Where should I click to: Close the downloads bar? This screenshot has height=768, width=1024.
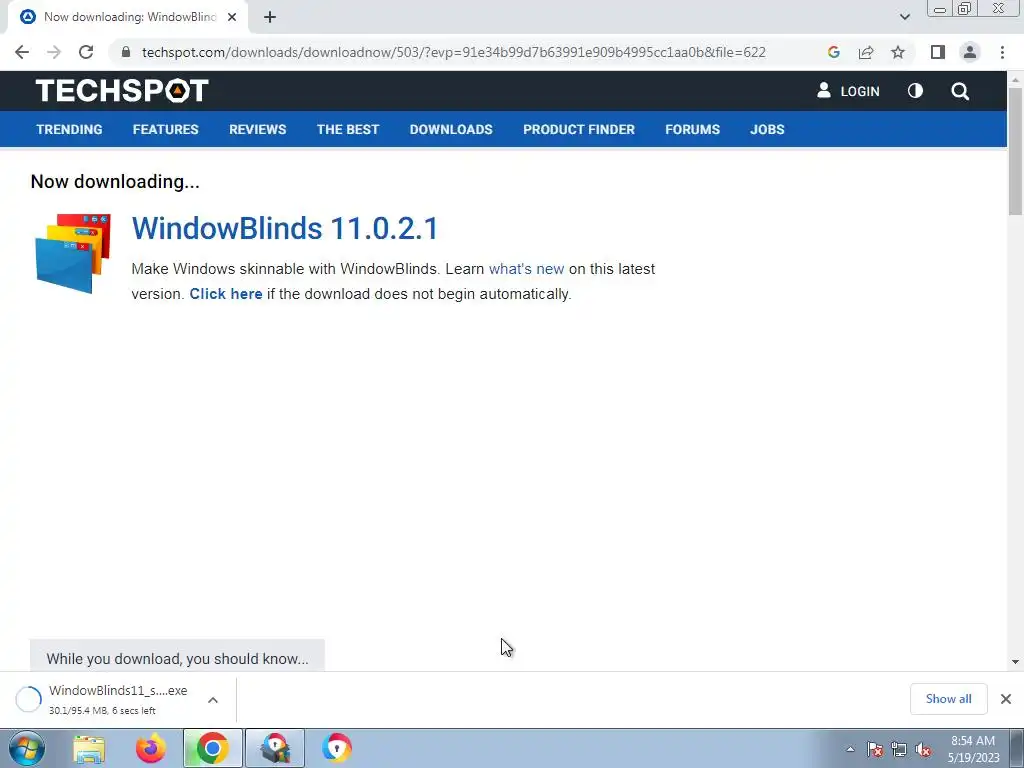click(1006, 699)
